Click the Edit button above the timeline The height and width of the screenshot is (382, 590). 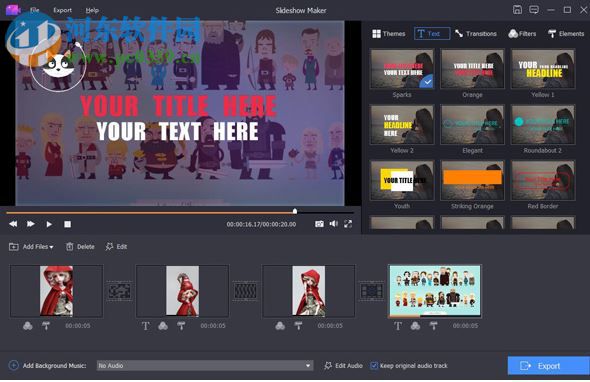coord(116,247)
